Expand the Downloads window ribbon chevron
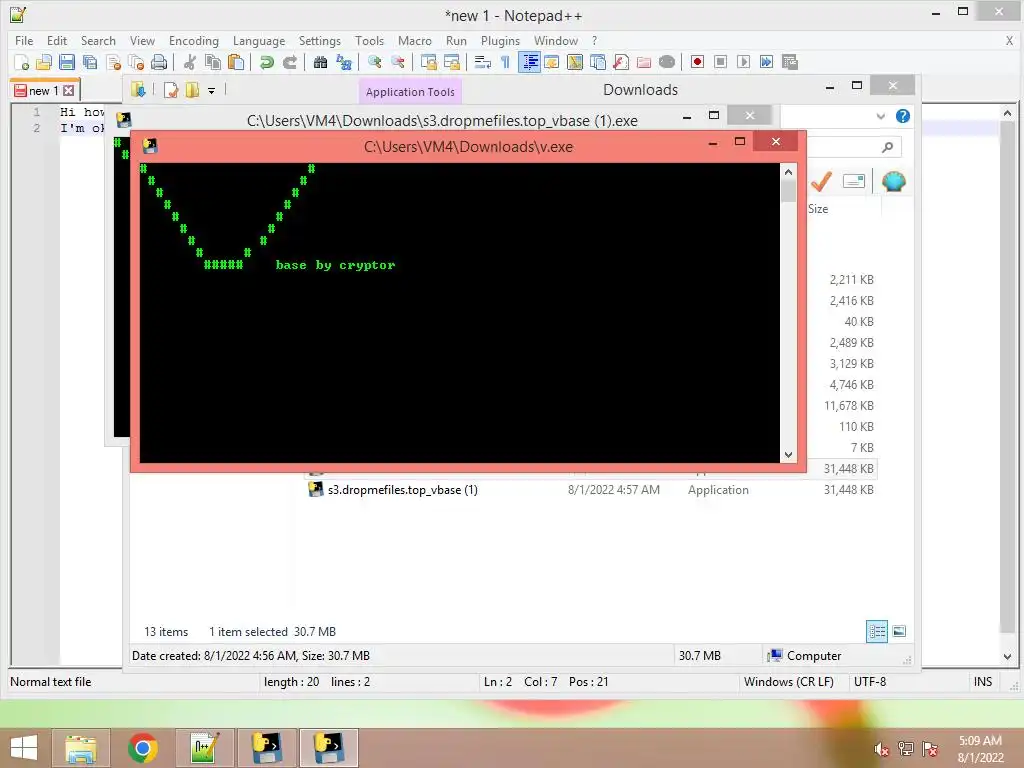Viewport: 1024px width, 768px height. pyautogui.click(x=880, y=116)
